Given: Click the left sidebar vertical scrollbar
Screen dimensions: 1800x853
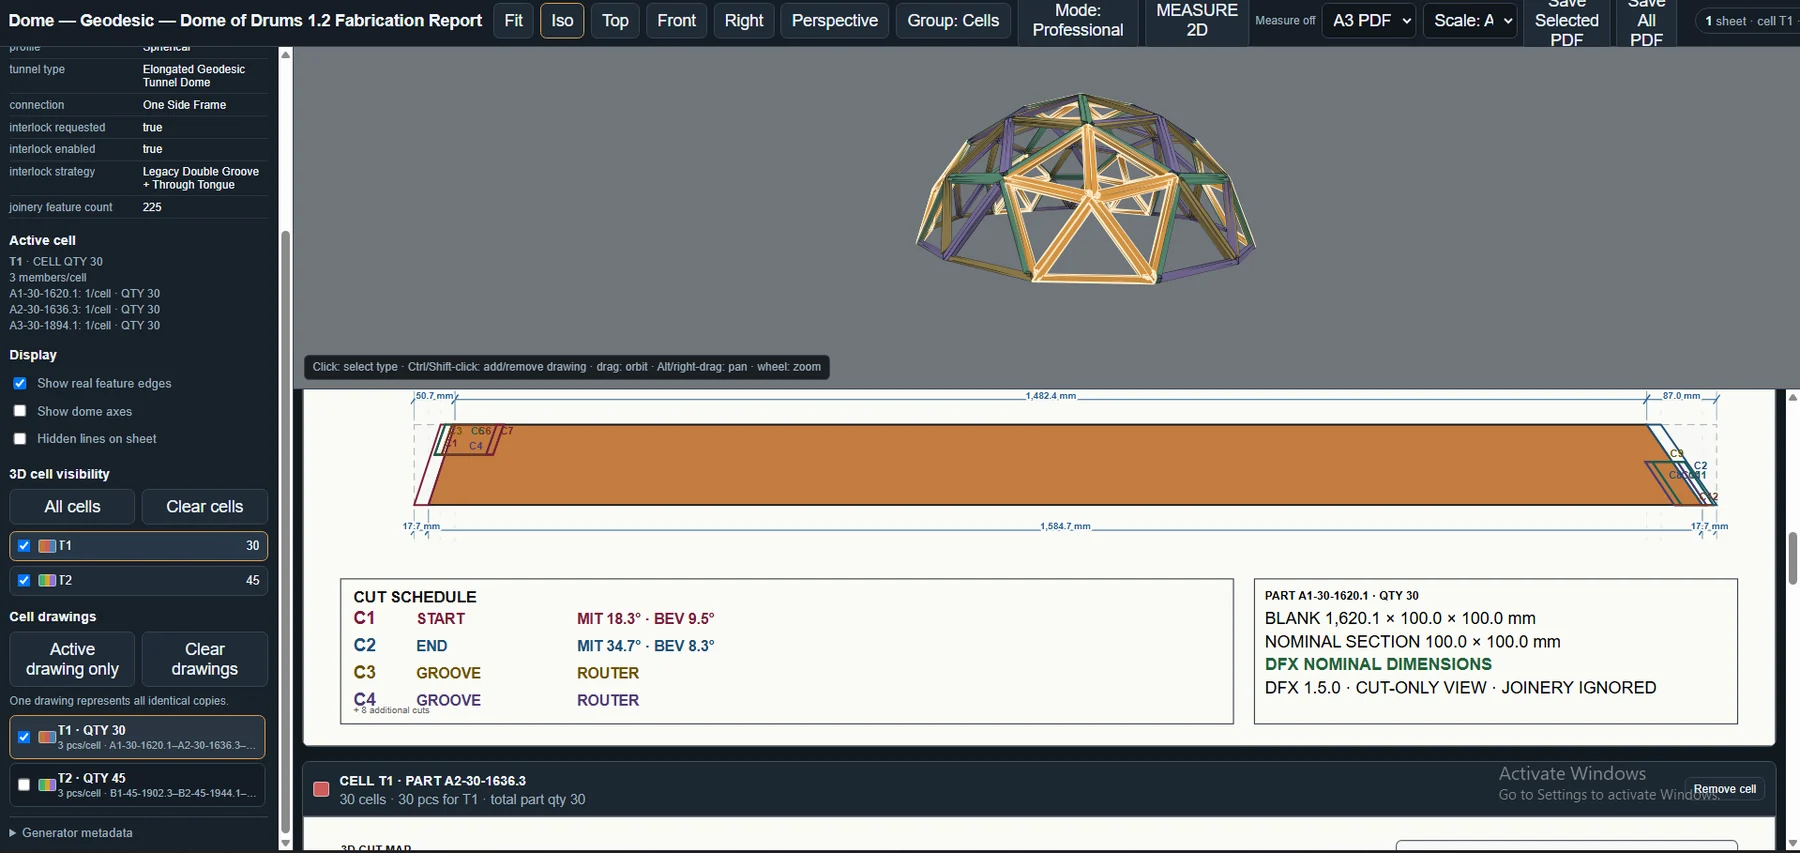Looking at the screenshot, I should tap(285, 532).
